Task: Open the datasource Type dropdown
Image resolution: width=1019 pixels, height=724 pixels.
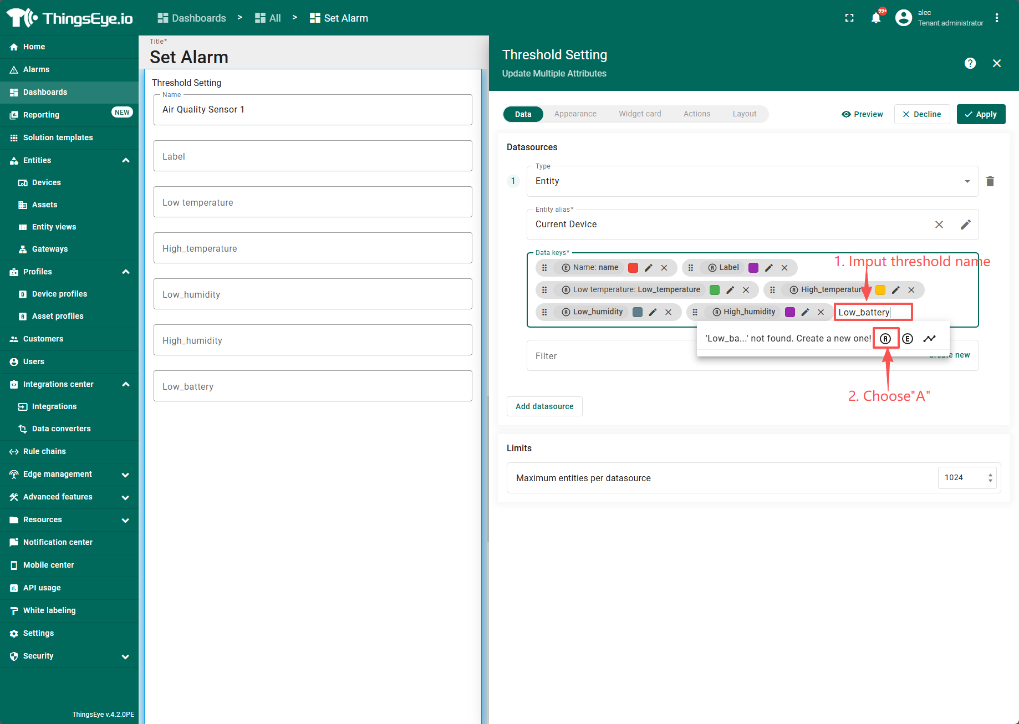Action: click(966, 181)
